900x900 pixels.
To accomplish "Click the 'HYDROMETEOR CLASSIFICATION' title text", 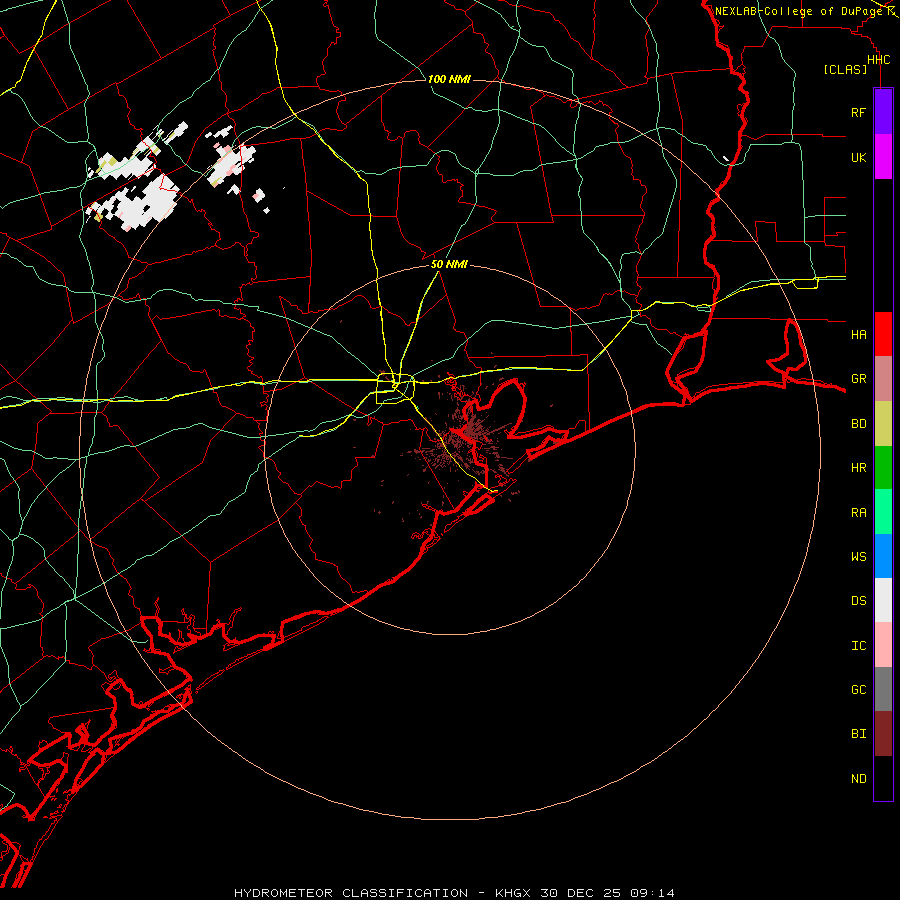I will 351,893.
